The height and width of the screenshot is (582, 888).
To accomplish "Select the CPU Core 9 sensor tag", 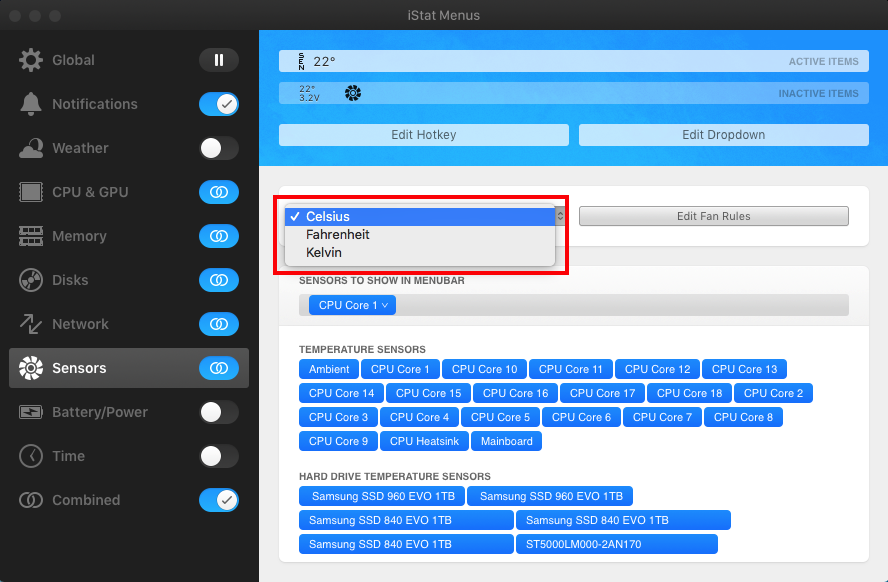I will 338,441.
